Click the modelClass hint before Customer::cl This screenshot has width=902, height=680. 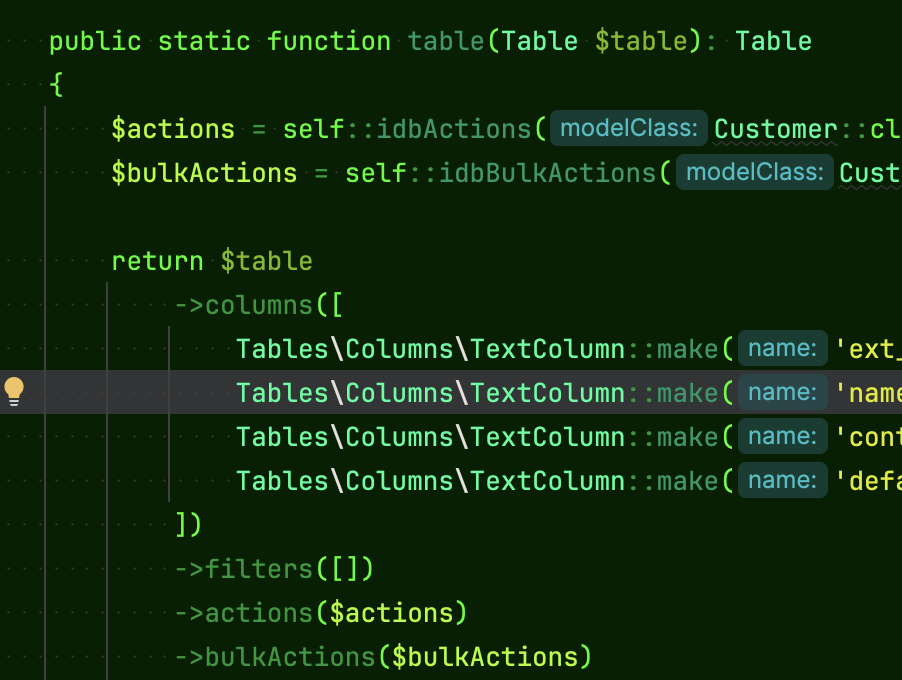(629, 129)
